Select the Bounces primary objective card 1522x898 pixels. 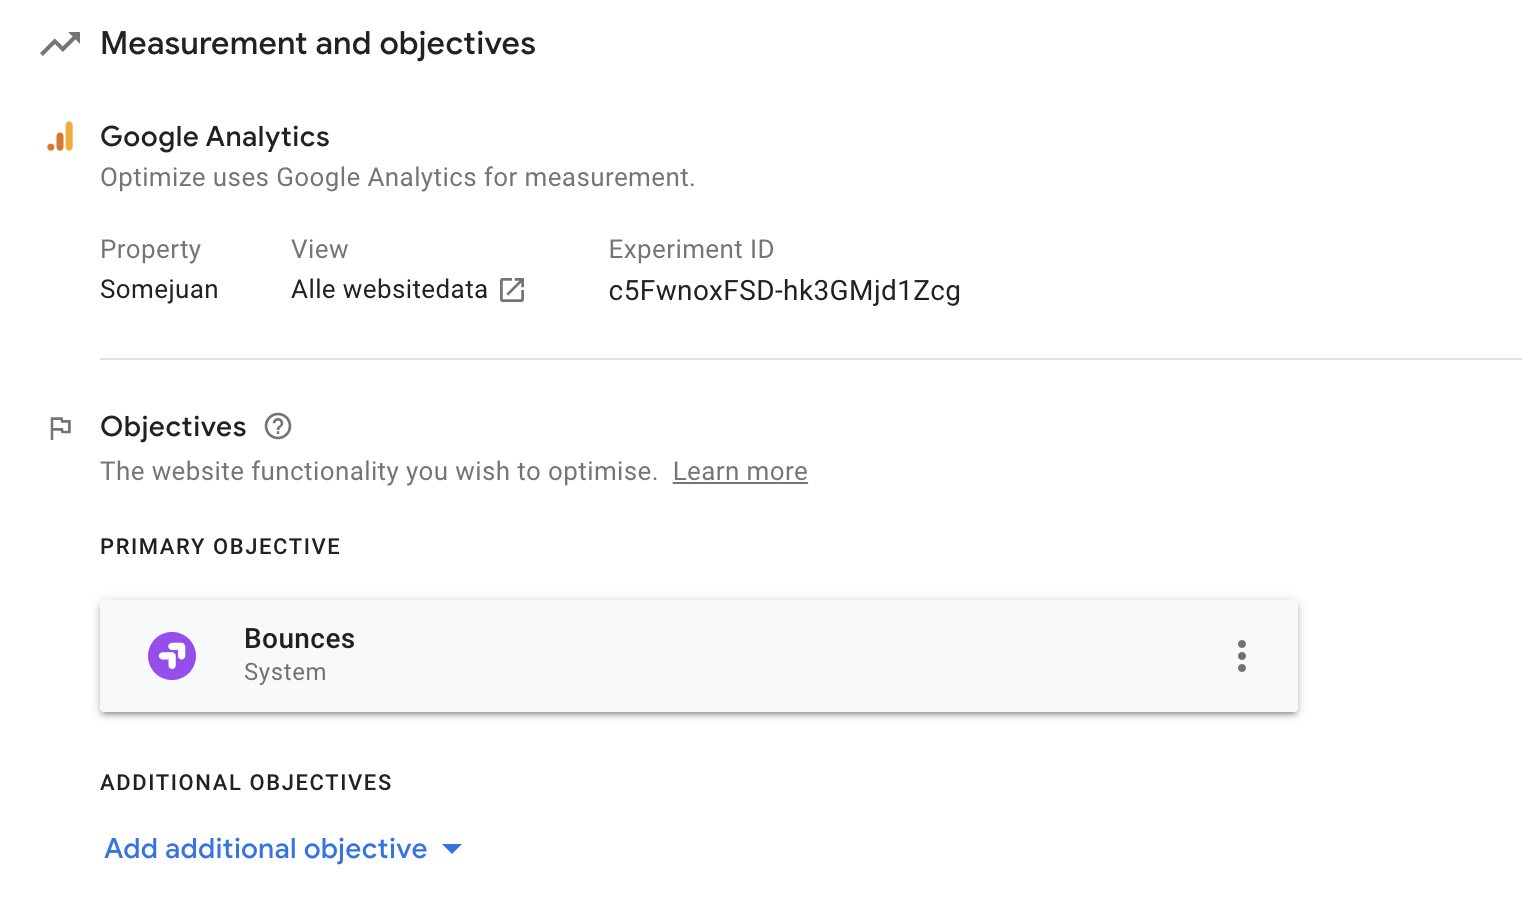click(699, 656)
